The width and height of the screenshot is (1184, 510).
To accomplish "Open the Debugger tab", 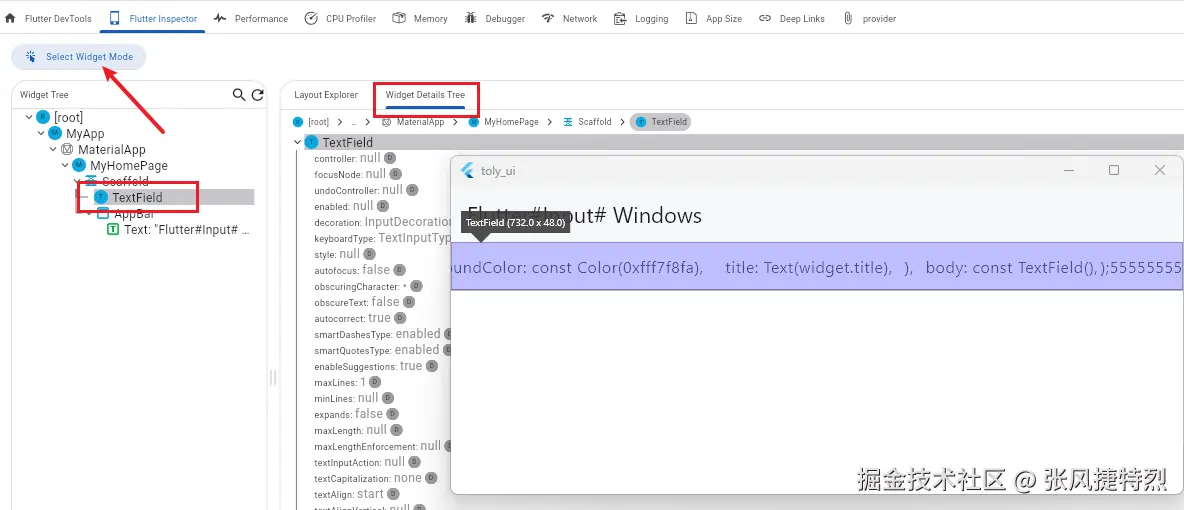I will tap(495, 18).
